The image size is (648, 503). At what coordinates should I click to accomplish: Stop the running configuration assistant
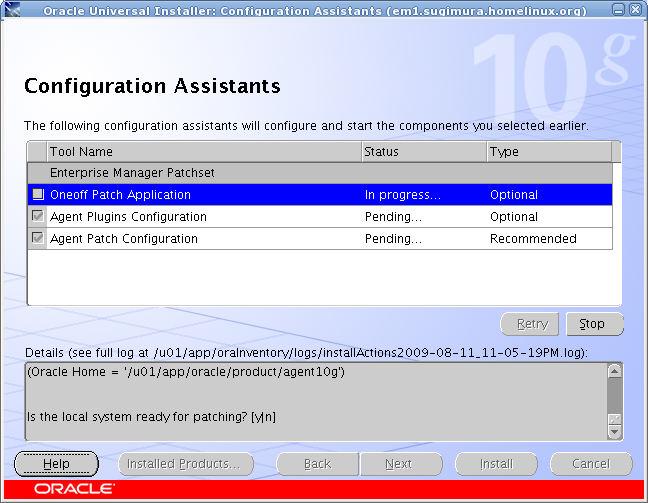point(595,324)
